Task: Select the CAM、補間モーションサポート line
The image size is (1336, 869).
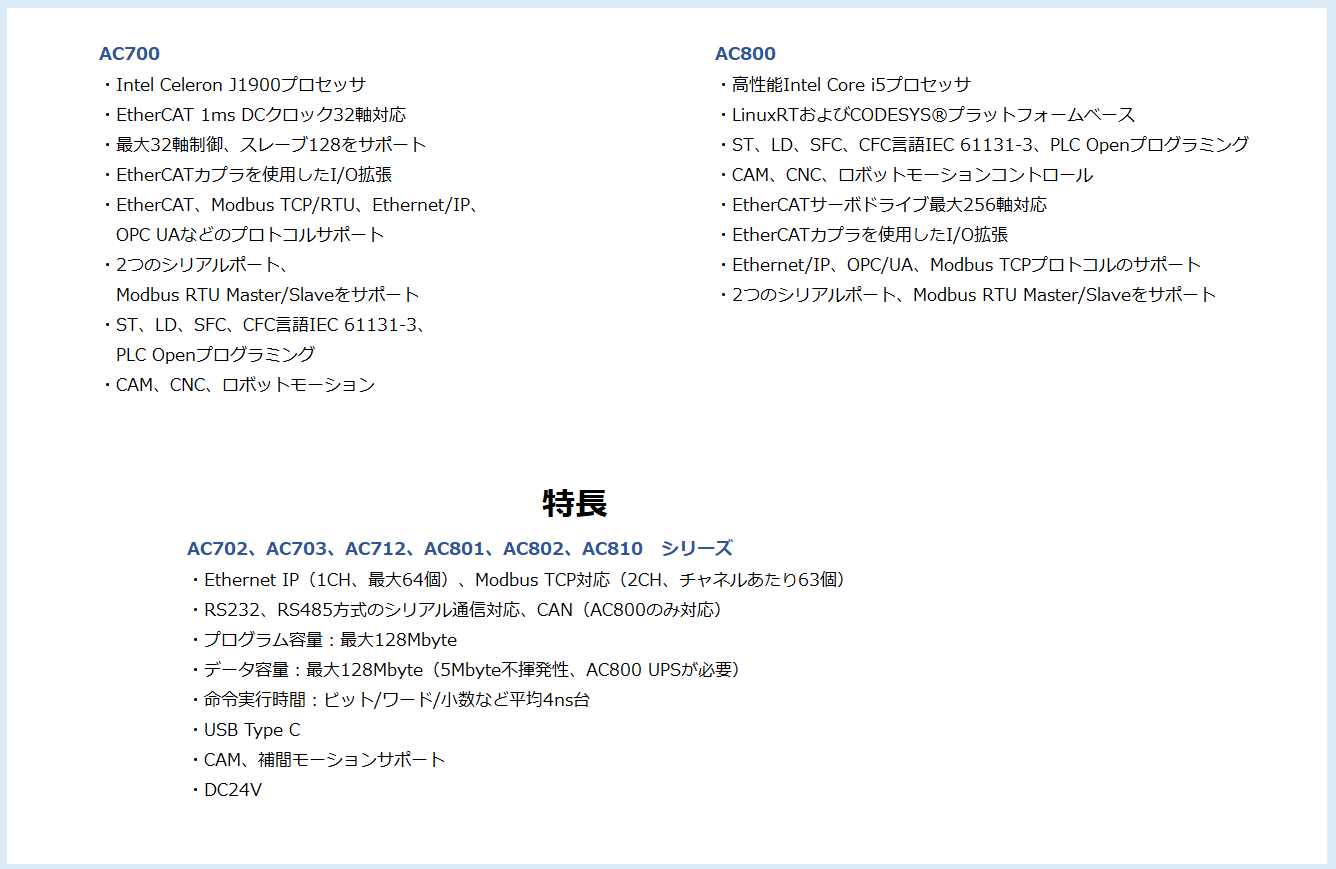Action: 318,760
